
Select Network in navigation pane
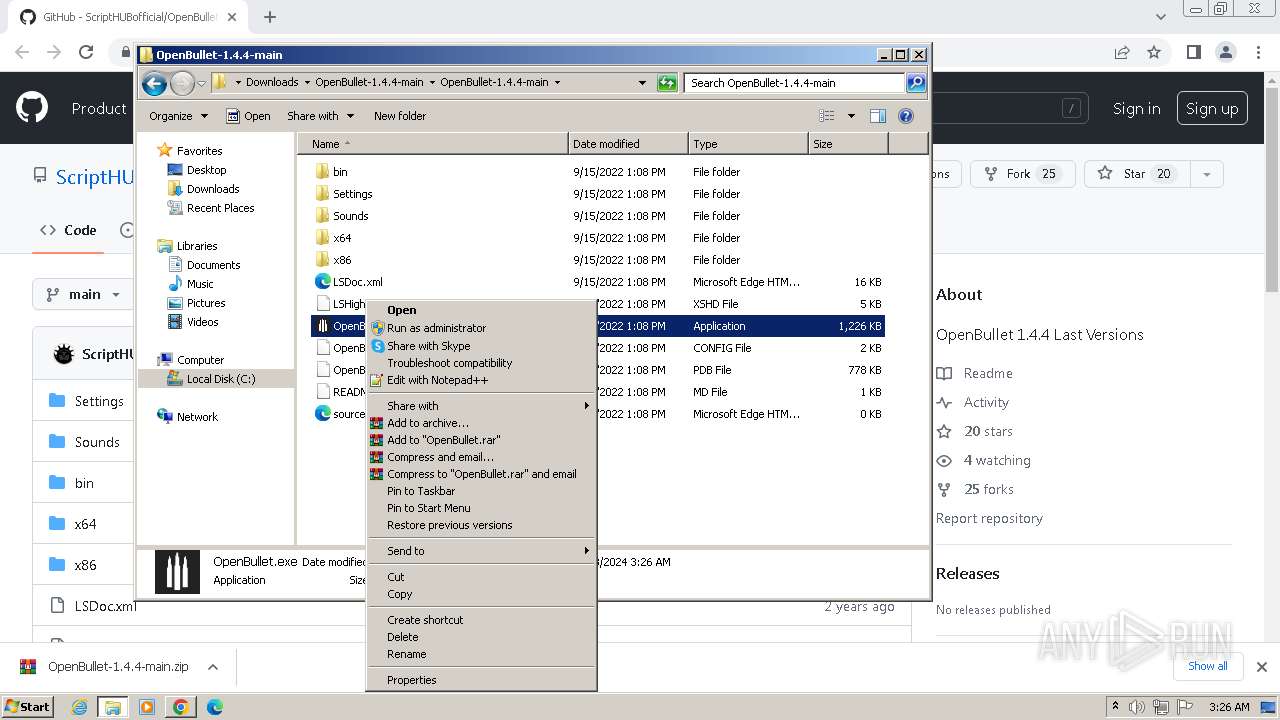tap(197, 417)
